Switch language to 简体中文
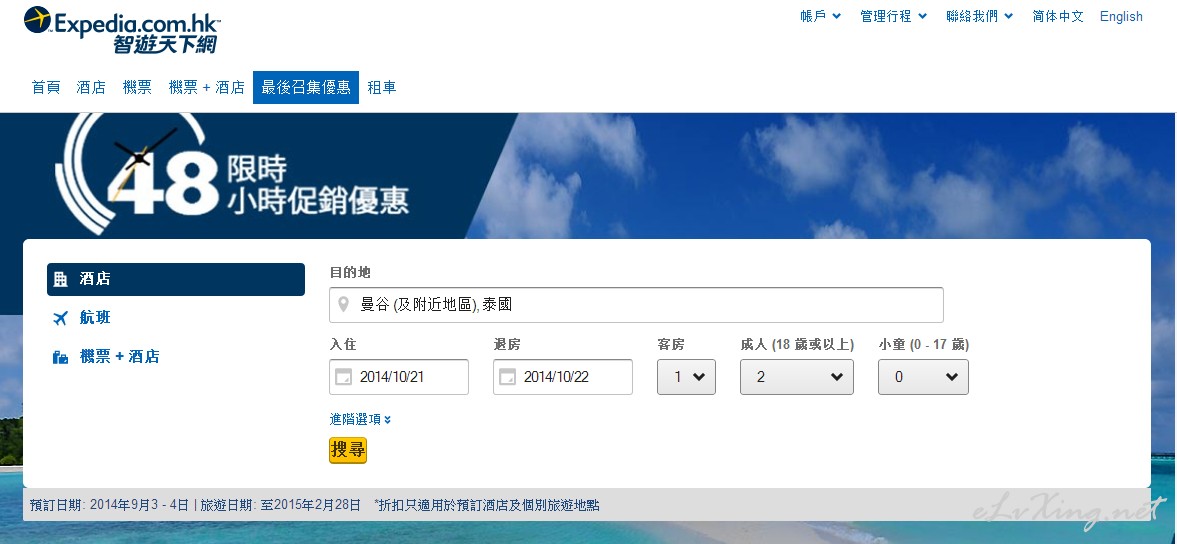 pos(1058,16)
